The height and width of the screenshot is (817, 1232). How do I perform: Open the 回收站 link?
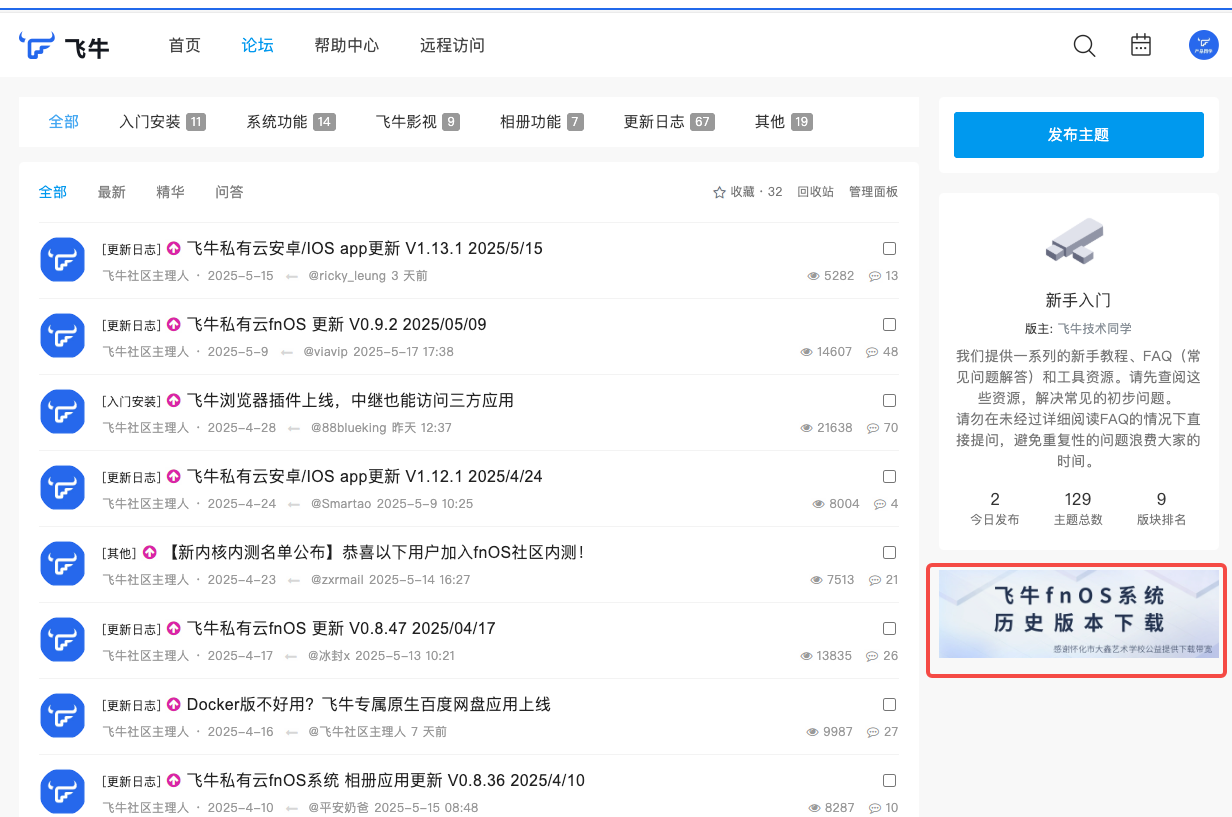pyautogui.click(x=815, y=192)
